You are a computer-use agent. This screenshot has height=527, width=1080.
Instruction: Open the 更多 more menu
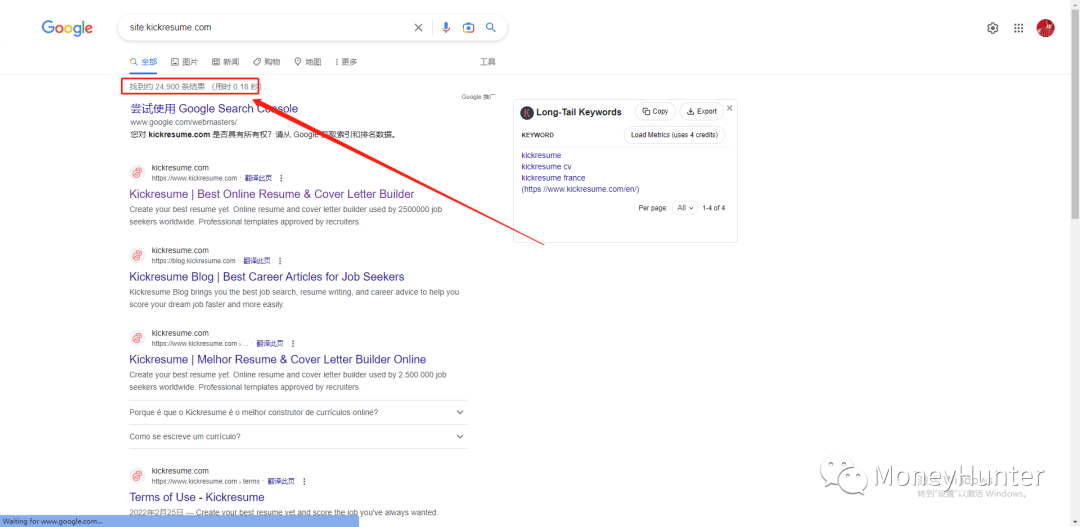pyautogui.click(x=346, y=62)
